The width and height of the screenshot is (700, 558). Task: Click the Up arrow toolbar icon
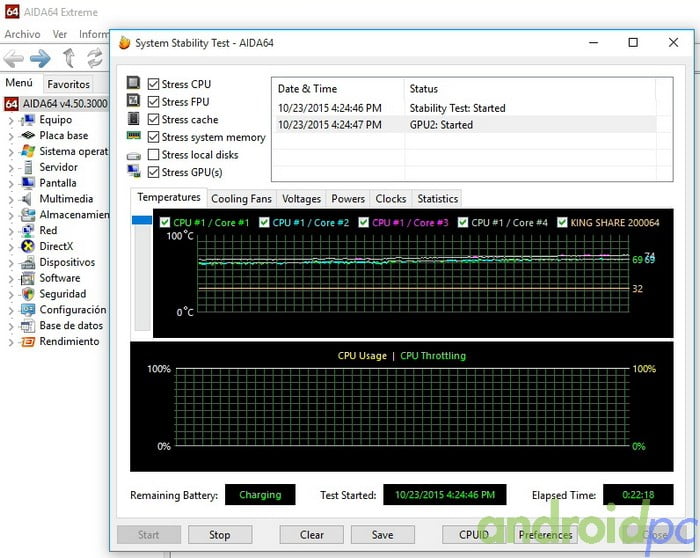pos(69,58)
